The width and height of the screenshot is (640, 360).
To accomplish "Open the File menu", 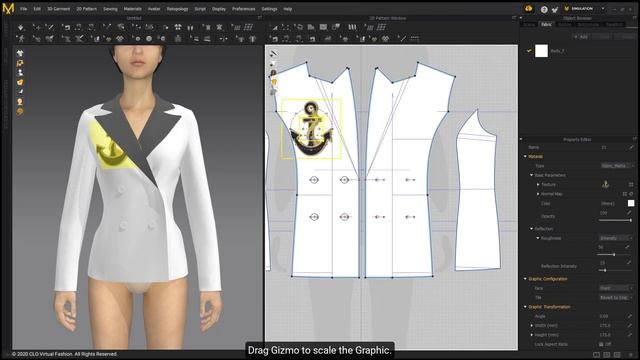I will click(24, 9).
